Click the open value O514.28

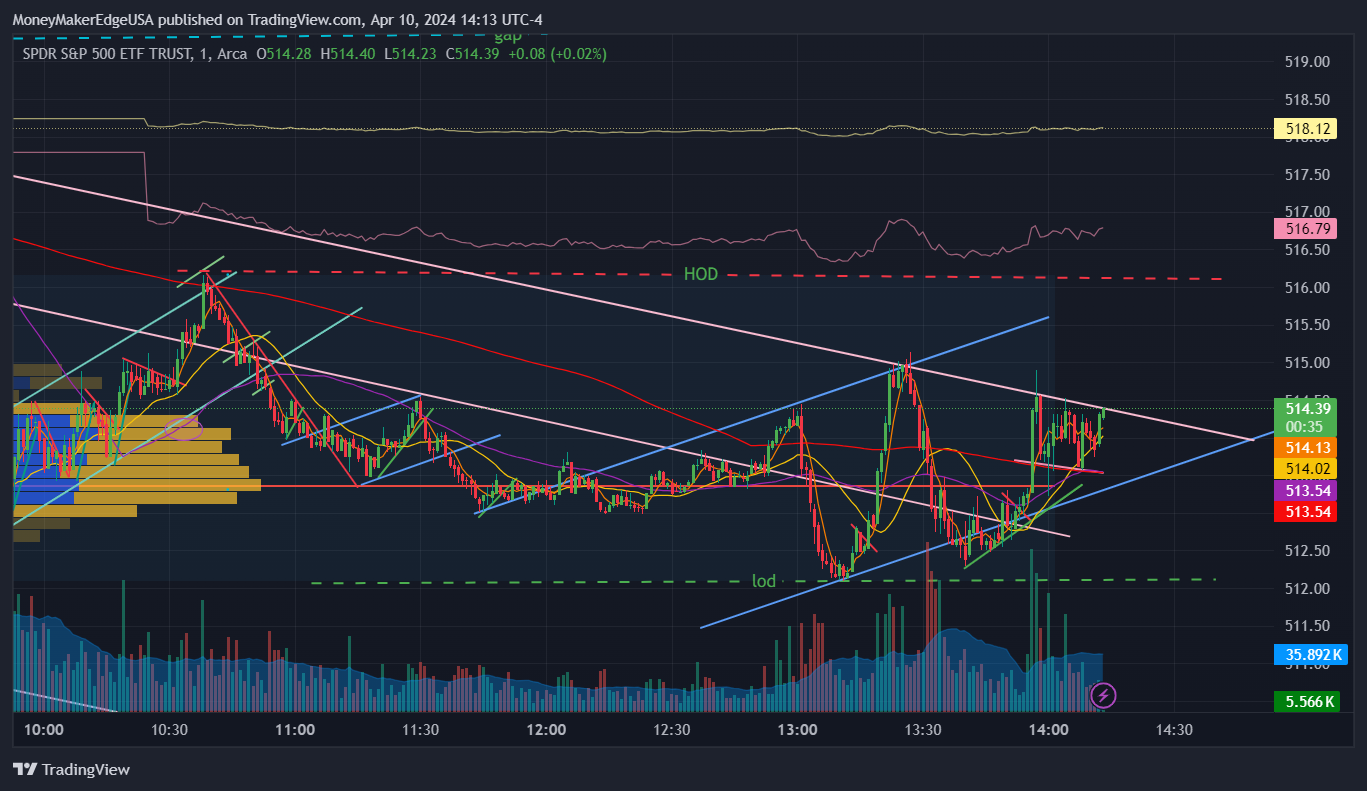(x=286, y=53)
